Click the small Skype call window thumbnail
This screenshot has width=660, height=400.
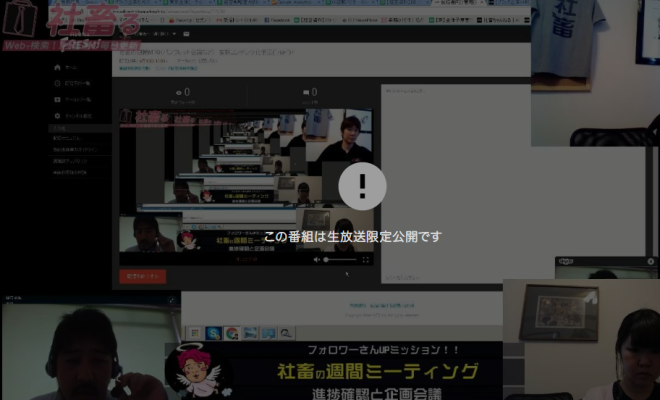click(607, 268)
